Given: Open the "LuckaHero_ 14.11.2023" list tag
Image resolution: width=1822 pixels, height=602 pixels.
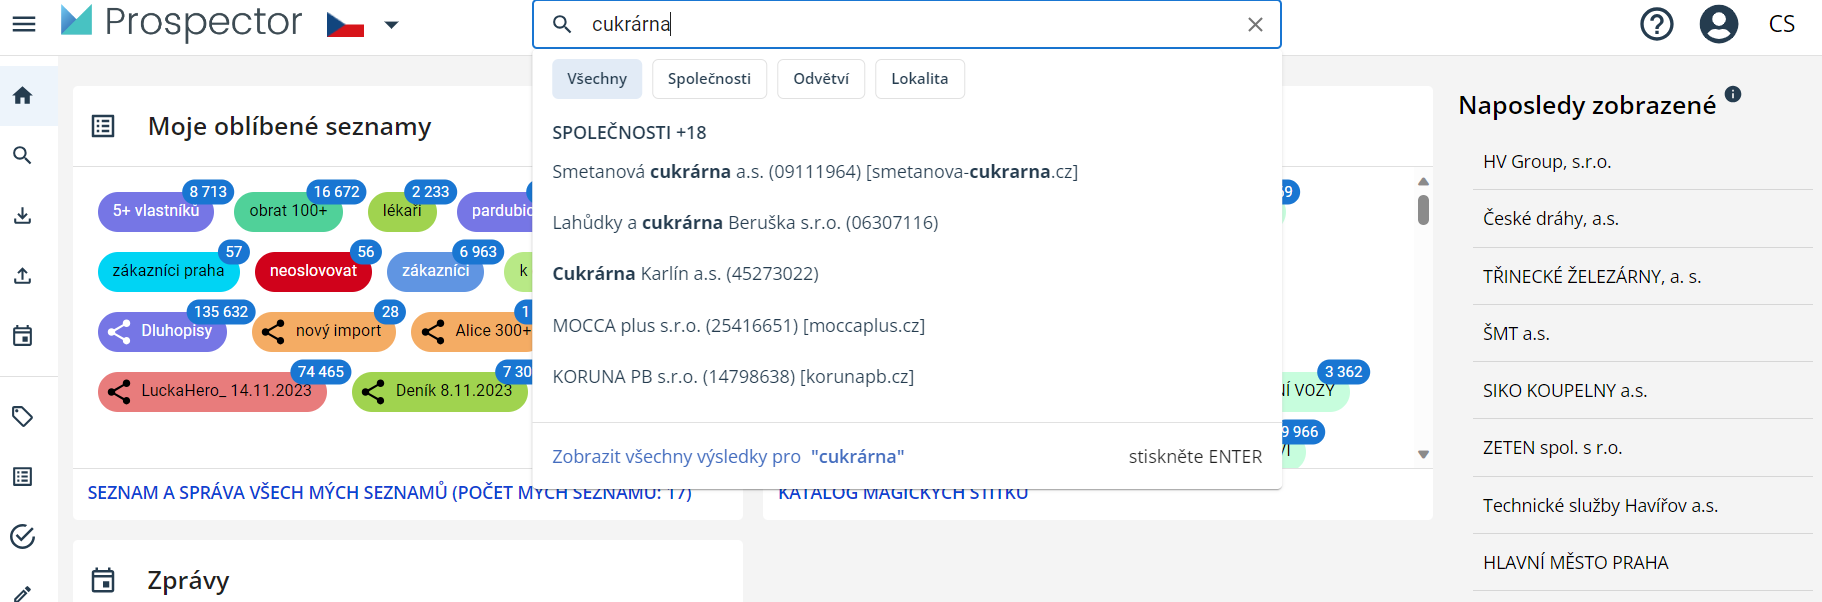Looking at the screenshot, I should tap(212, 391).
